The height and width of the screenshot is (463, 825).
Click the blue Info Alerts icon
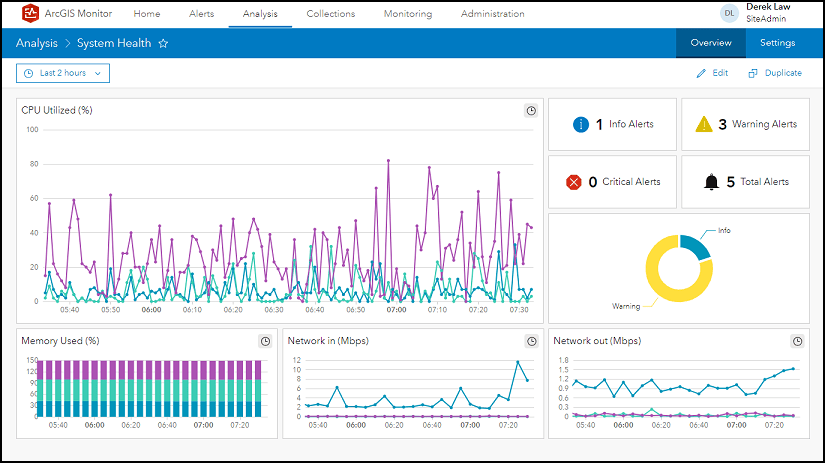[x=581, y=124]
